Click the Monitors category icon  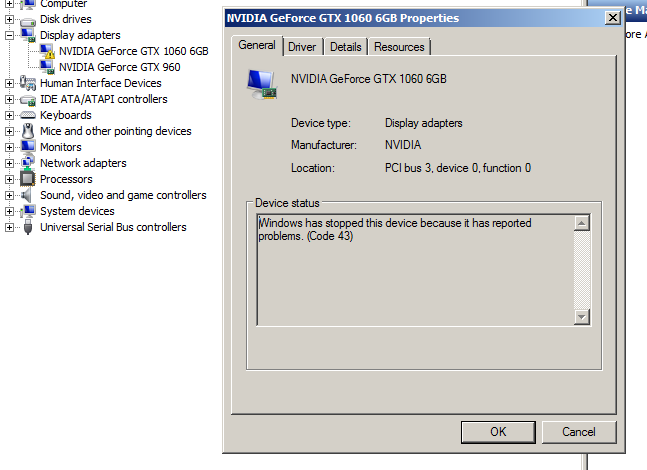tap(28, 147)
